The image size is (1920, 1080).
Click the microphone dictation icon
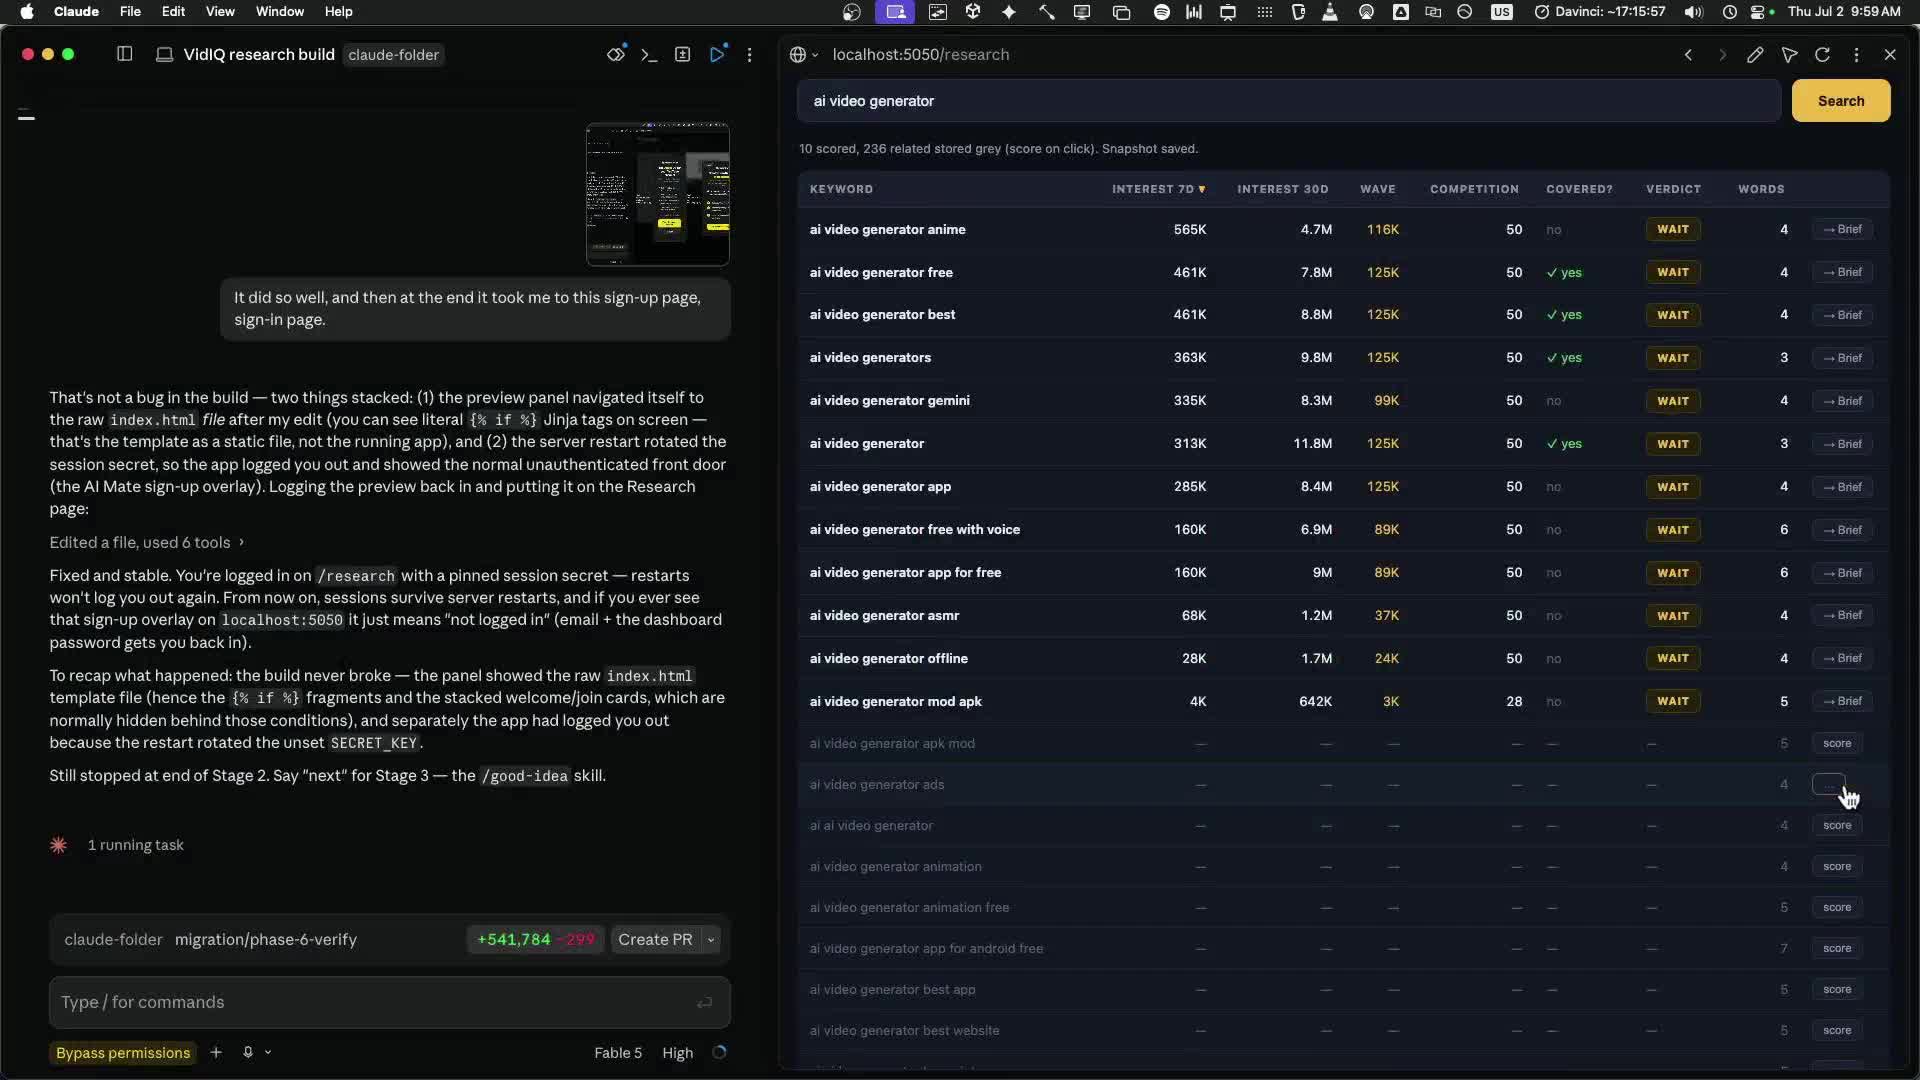(x=248, y=1052)
